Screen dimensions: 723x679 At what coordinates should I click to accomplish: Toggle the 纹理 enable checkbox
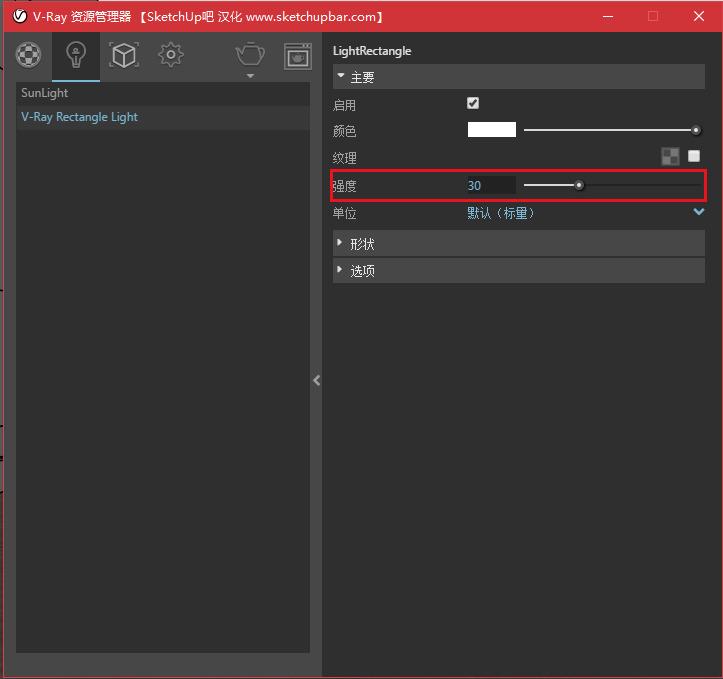pos(694,156)
